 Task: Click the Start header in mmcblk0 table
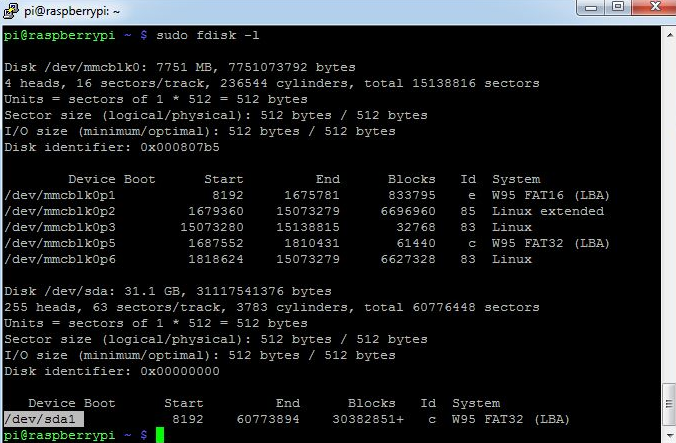coord(224,179)
